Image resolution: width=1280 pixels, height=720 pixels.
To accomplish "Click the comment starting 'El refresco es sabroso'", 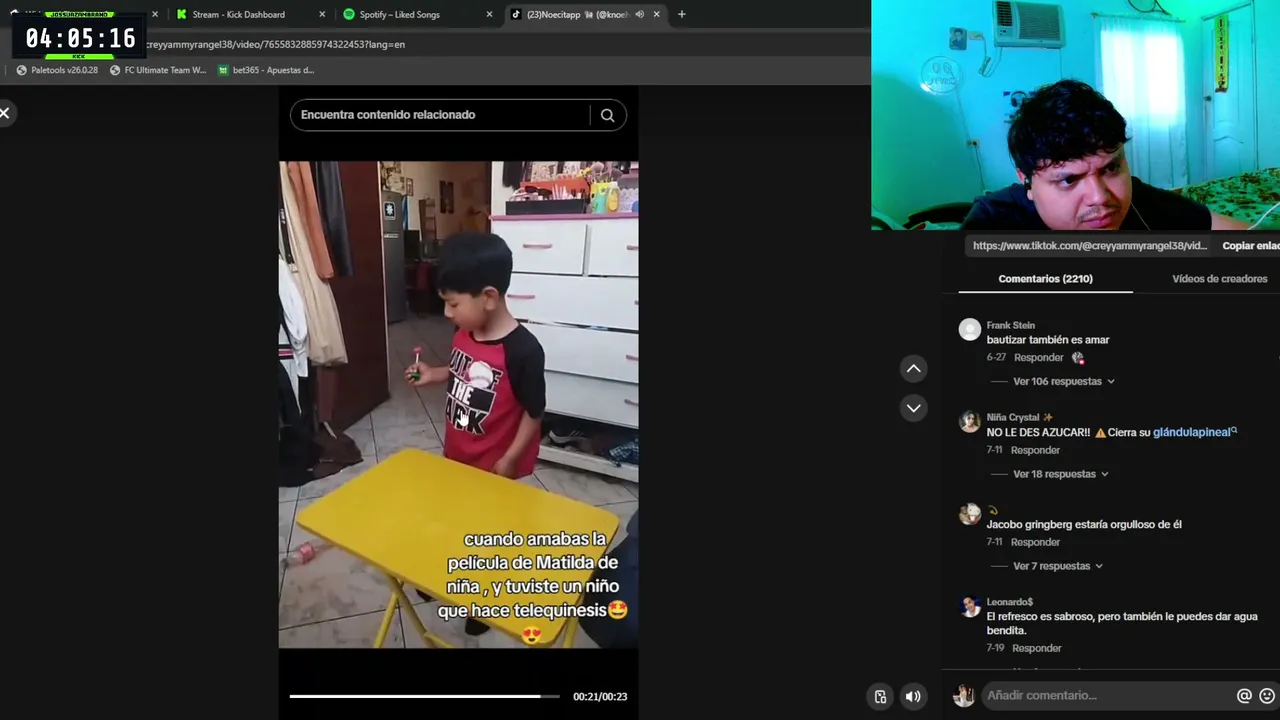I will tap(1122, 623).
